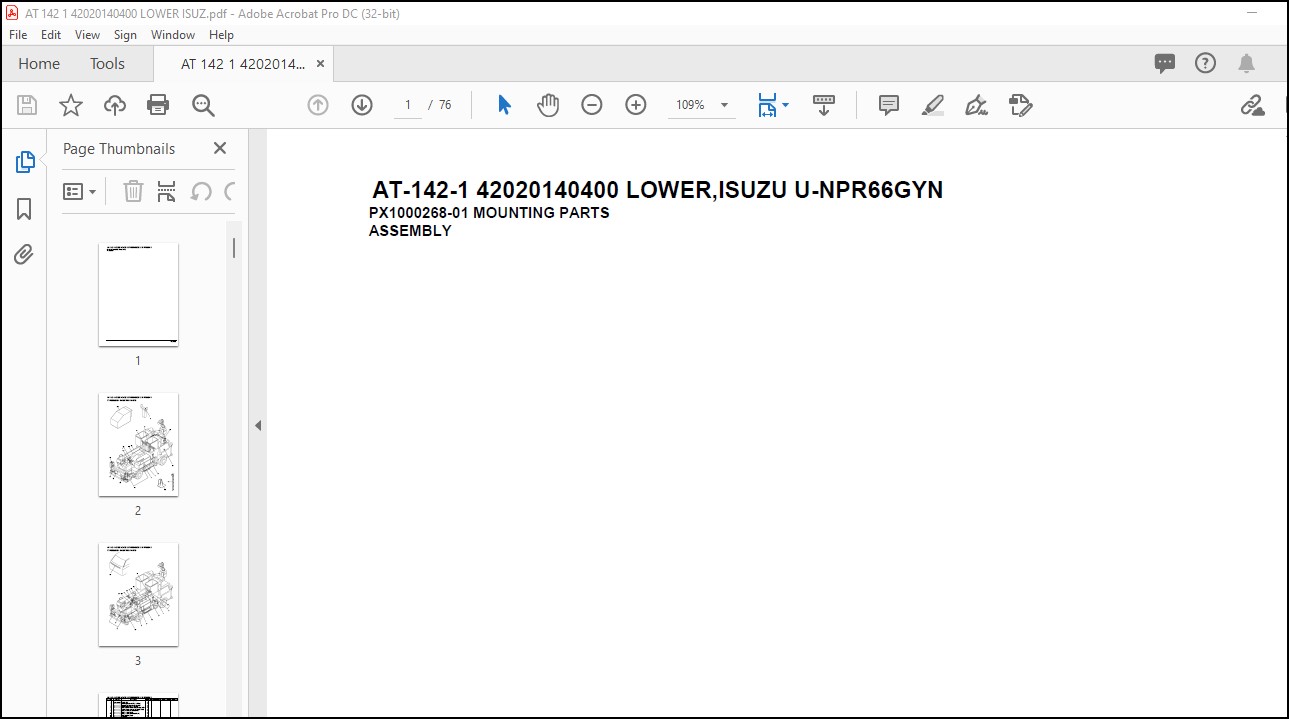The image size is (1289, 719).
Task: Enable scrolling mode keyboard icon
Action: pyautogui.click(x=824, y=105)
